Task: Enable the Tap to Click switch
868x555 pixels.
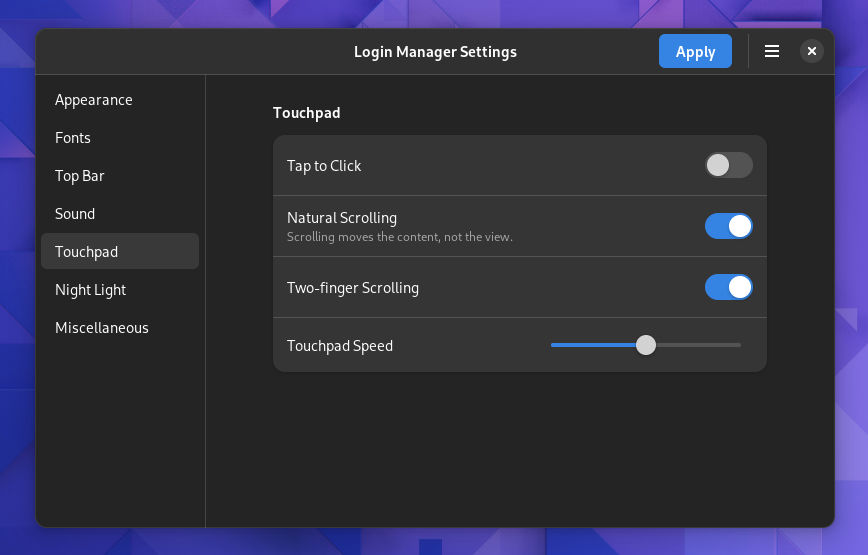Action: pos(728,166)
